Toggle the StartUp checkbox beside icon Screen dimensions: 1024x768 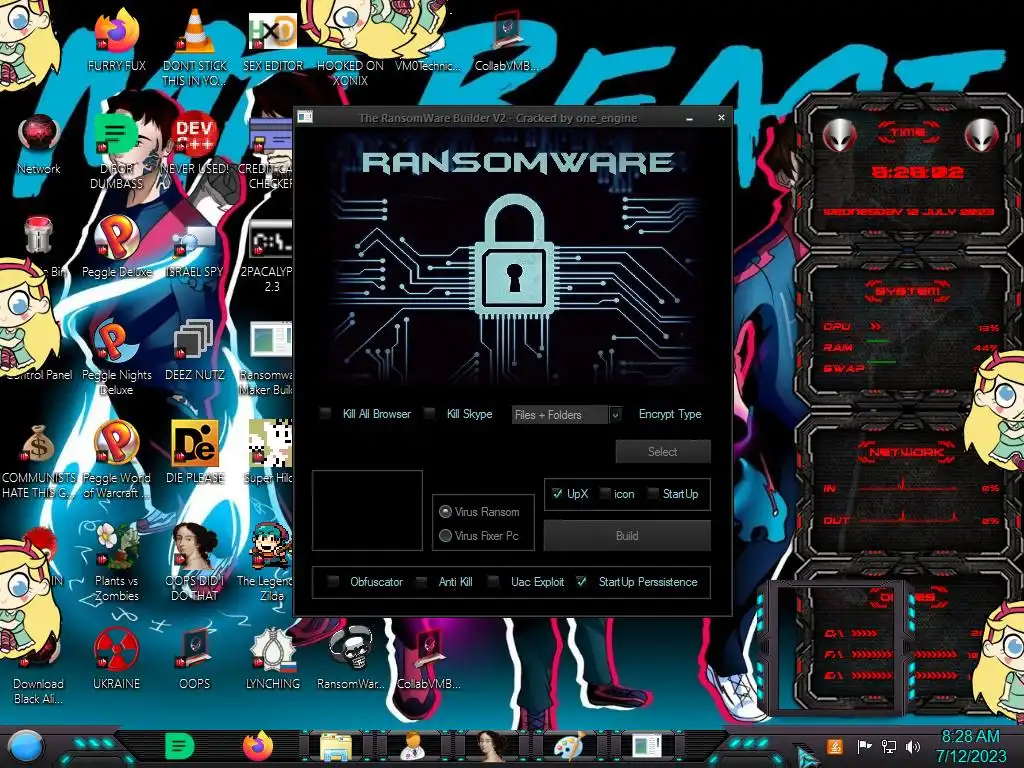click(652, 494)
